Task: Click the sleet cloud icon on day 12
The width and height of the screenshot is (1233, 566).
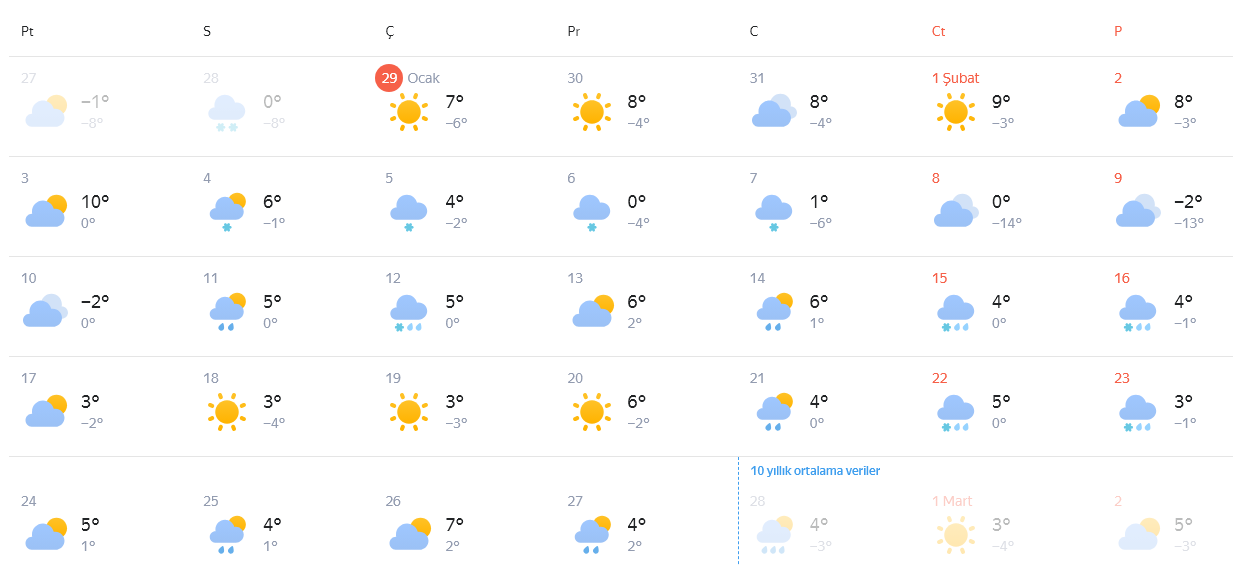Action: 409,312
